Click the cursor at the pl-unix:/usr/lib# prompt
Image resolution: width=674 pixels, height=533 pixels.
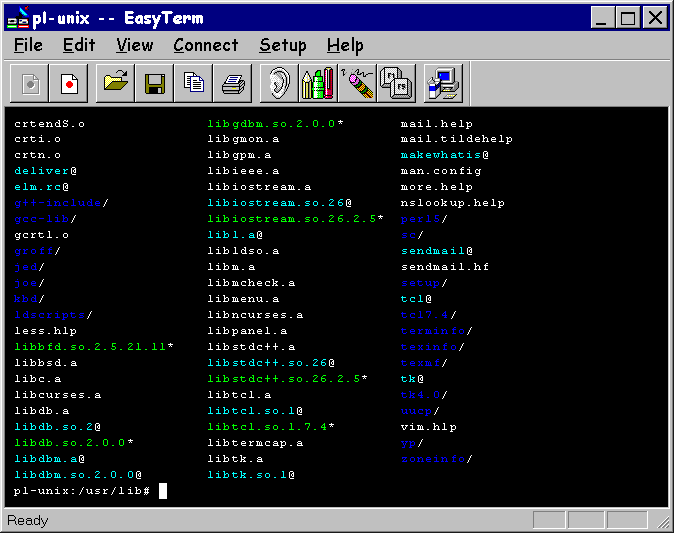pyautogui.click(x=163, y=491)
